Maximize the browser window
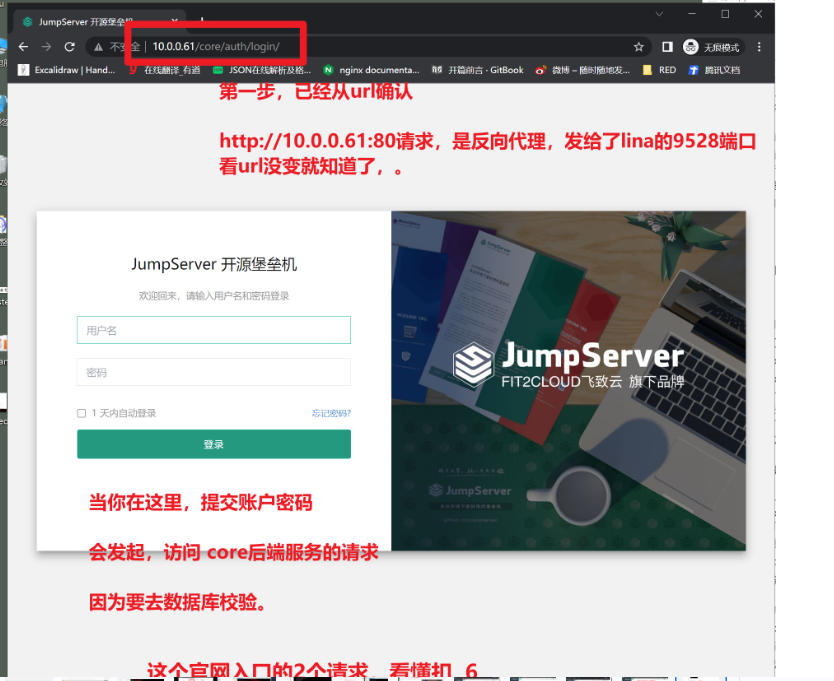Image resolution: width=834 pixels, height=681 pixels. pyautogui.click(x=725, y=14)
